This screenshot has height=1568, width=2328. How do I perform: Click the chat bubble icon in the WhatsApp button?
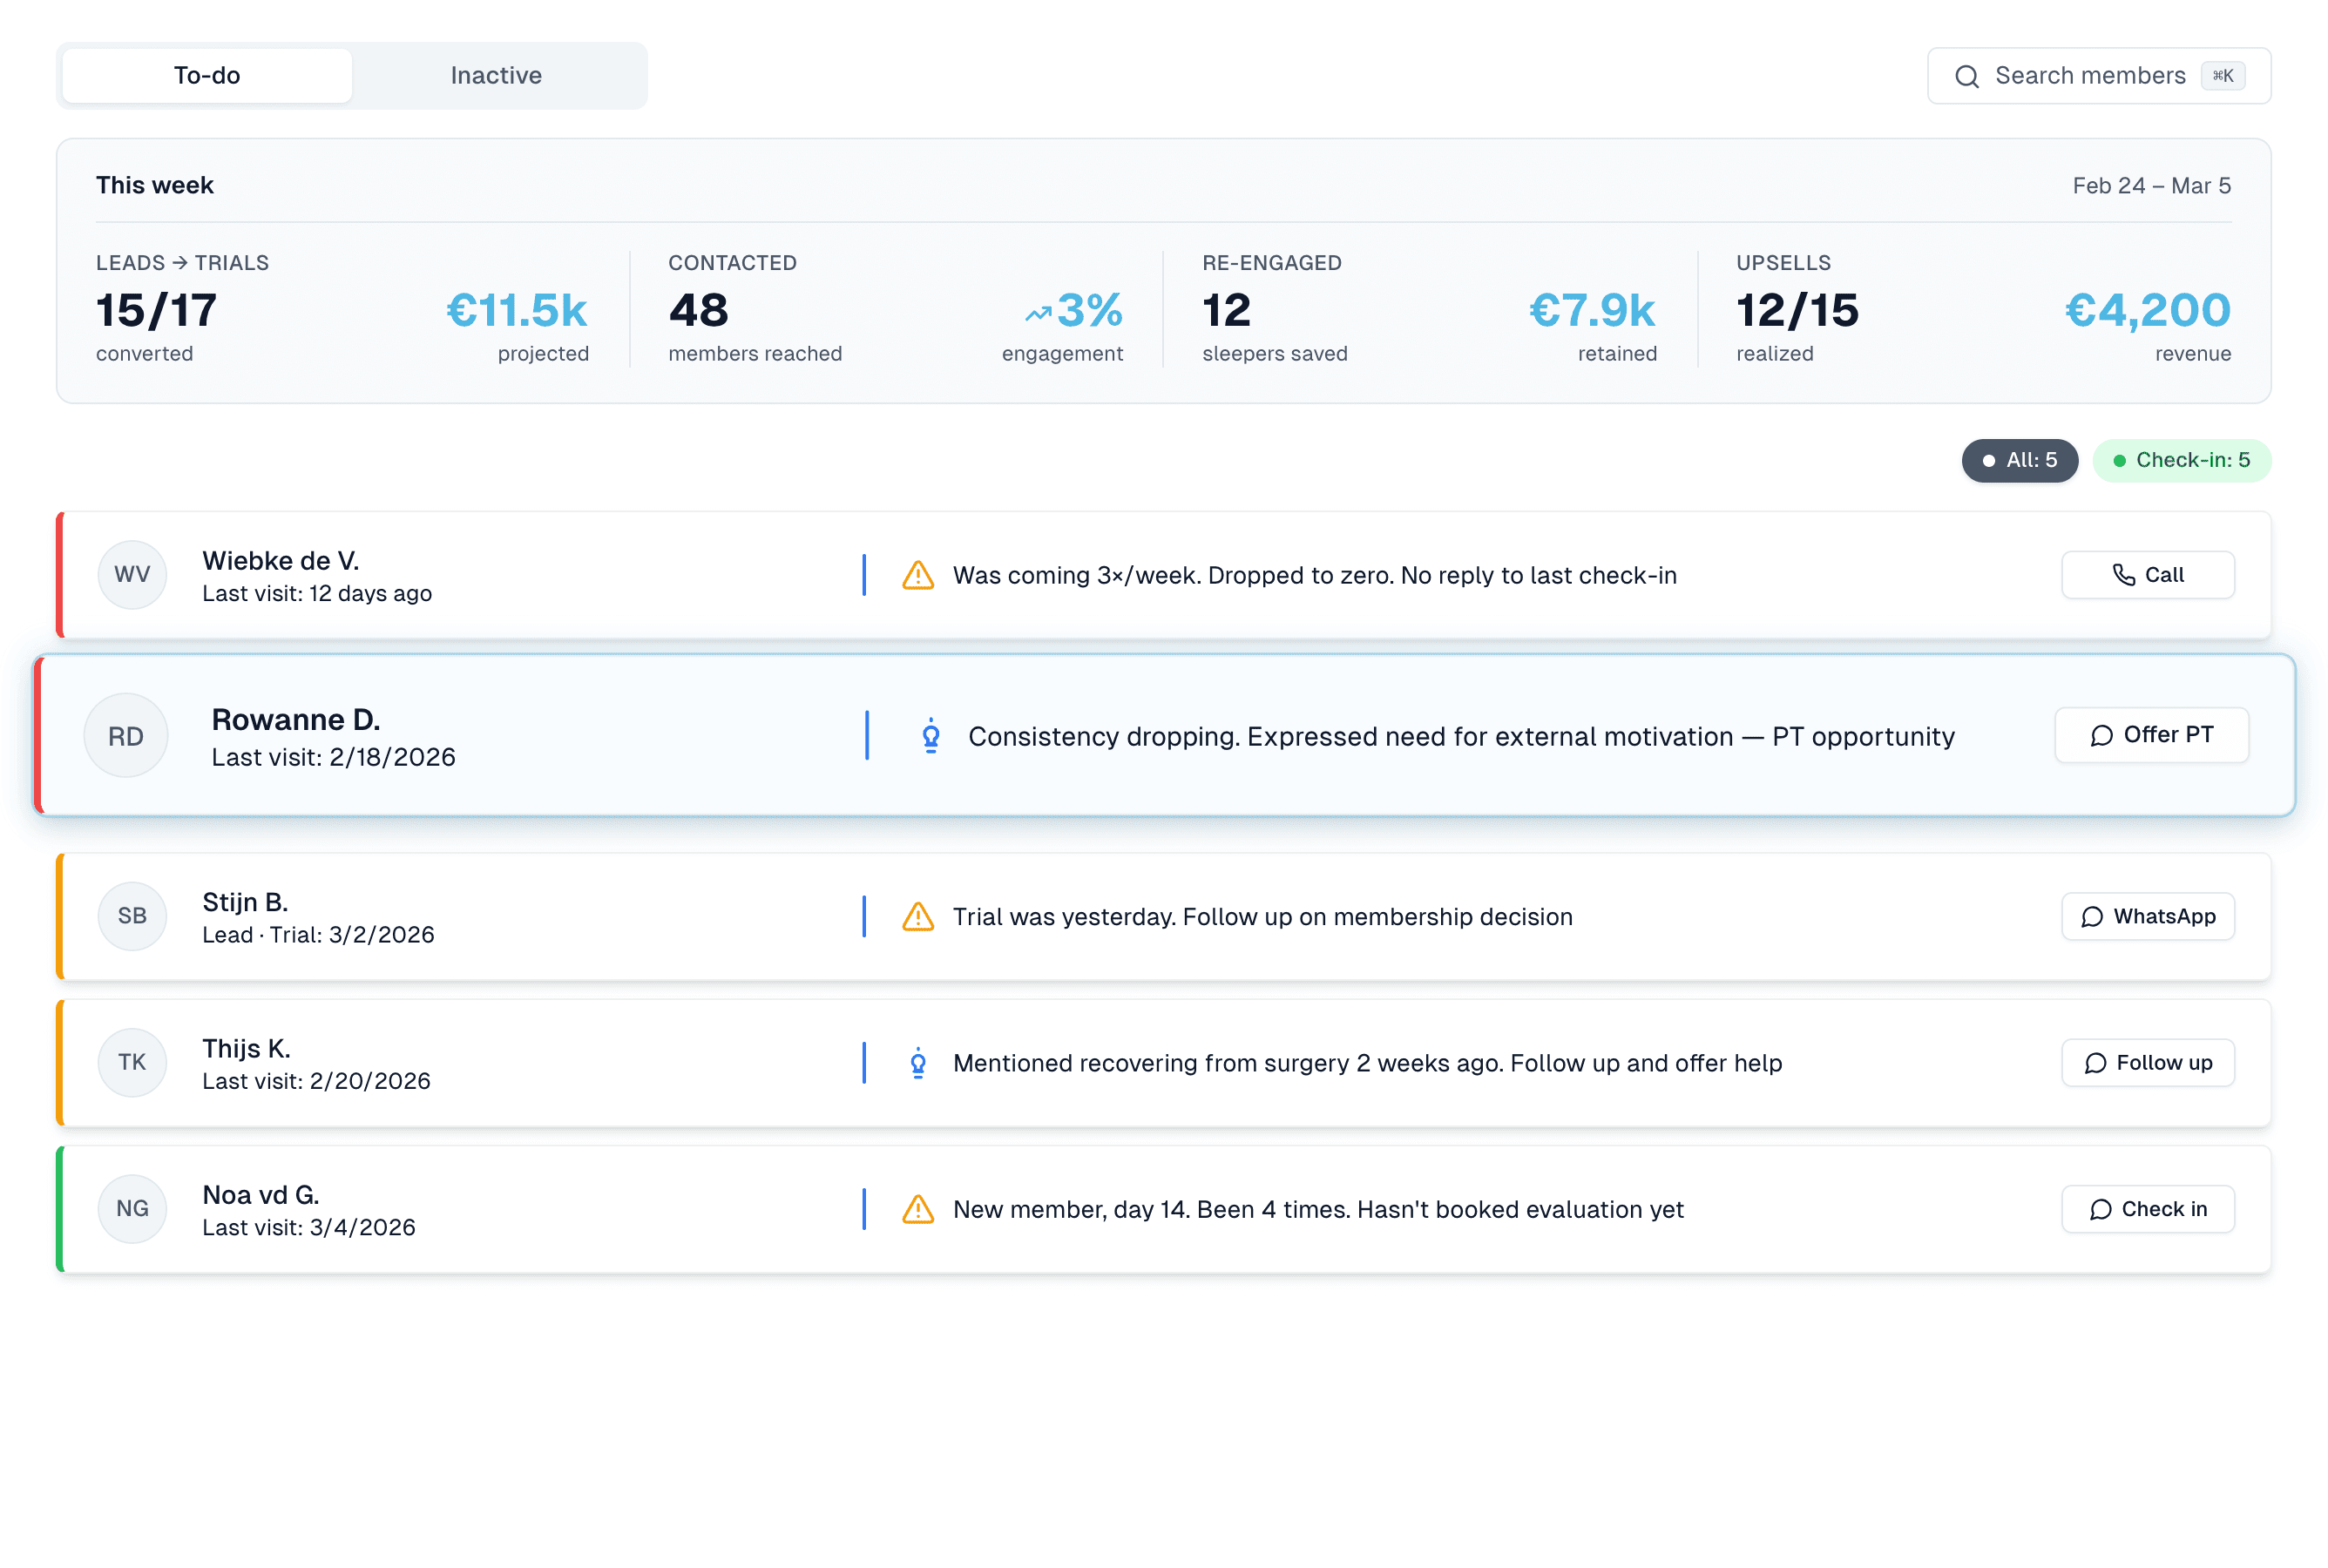[2091, 916]
